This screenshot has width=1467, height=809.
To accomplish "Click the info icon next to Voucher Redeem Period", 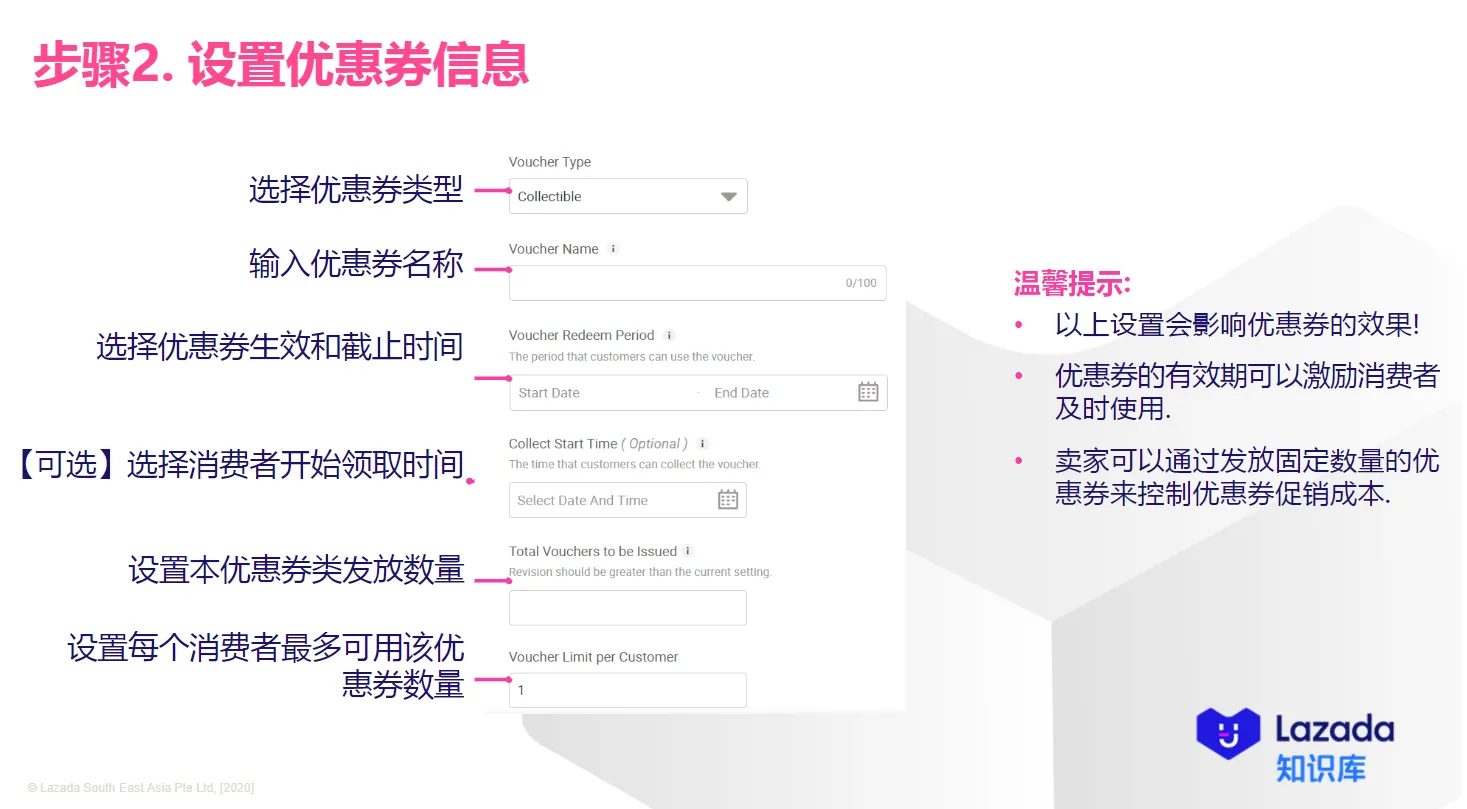I will click(668, 335).
